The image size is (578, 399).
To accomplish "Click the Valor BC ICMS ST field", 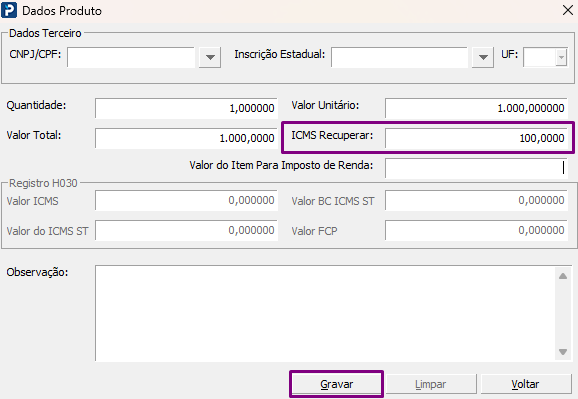I will [476, 201].
